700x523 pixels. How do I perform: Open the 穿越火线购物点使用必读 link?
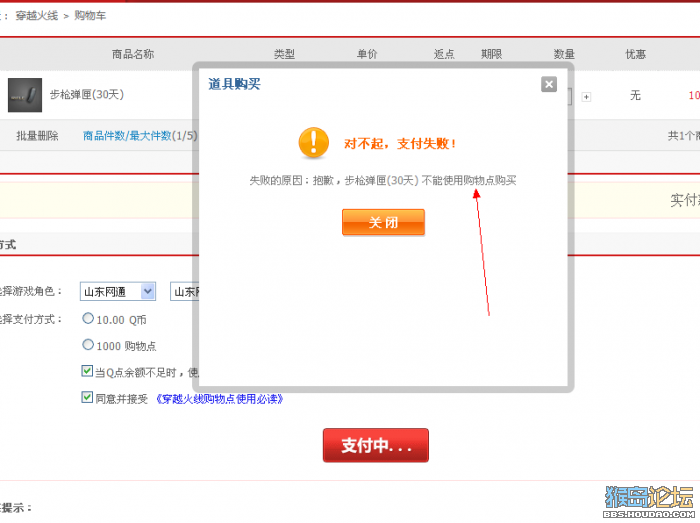tap(219, 399)
